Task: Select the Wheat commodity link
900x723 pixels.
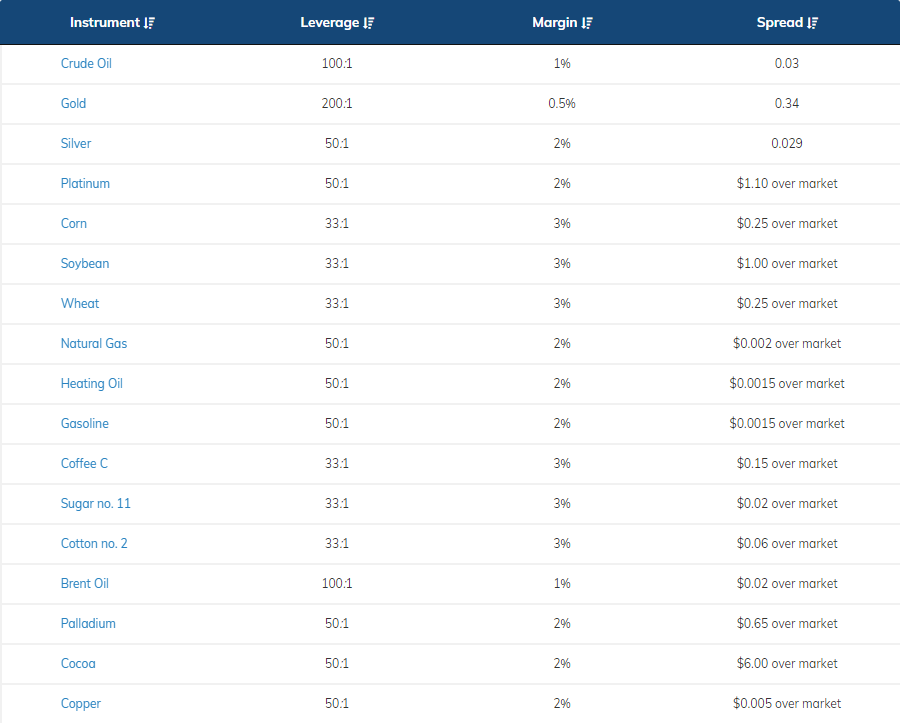Action: (x=80, y=303)
